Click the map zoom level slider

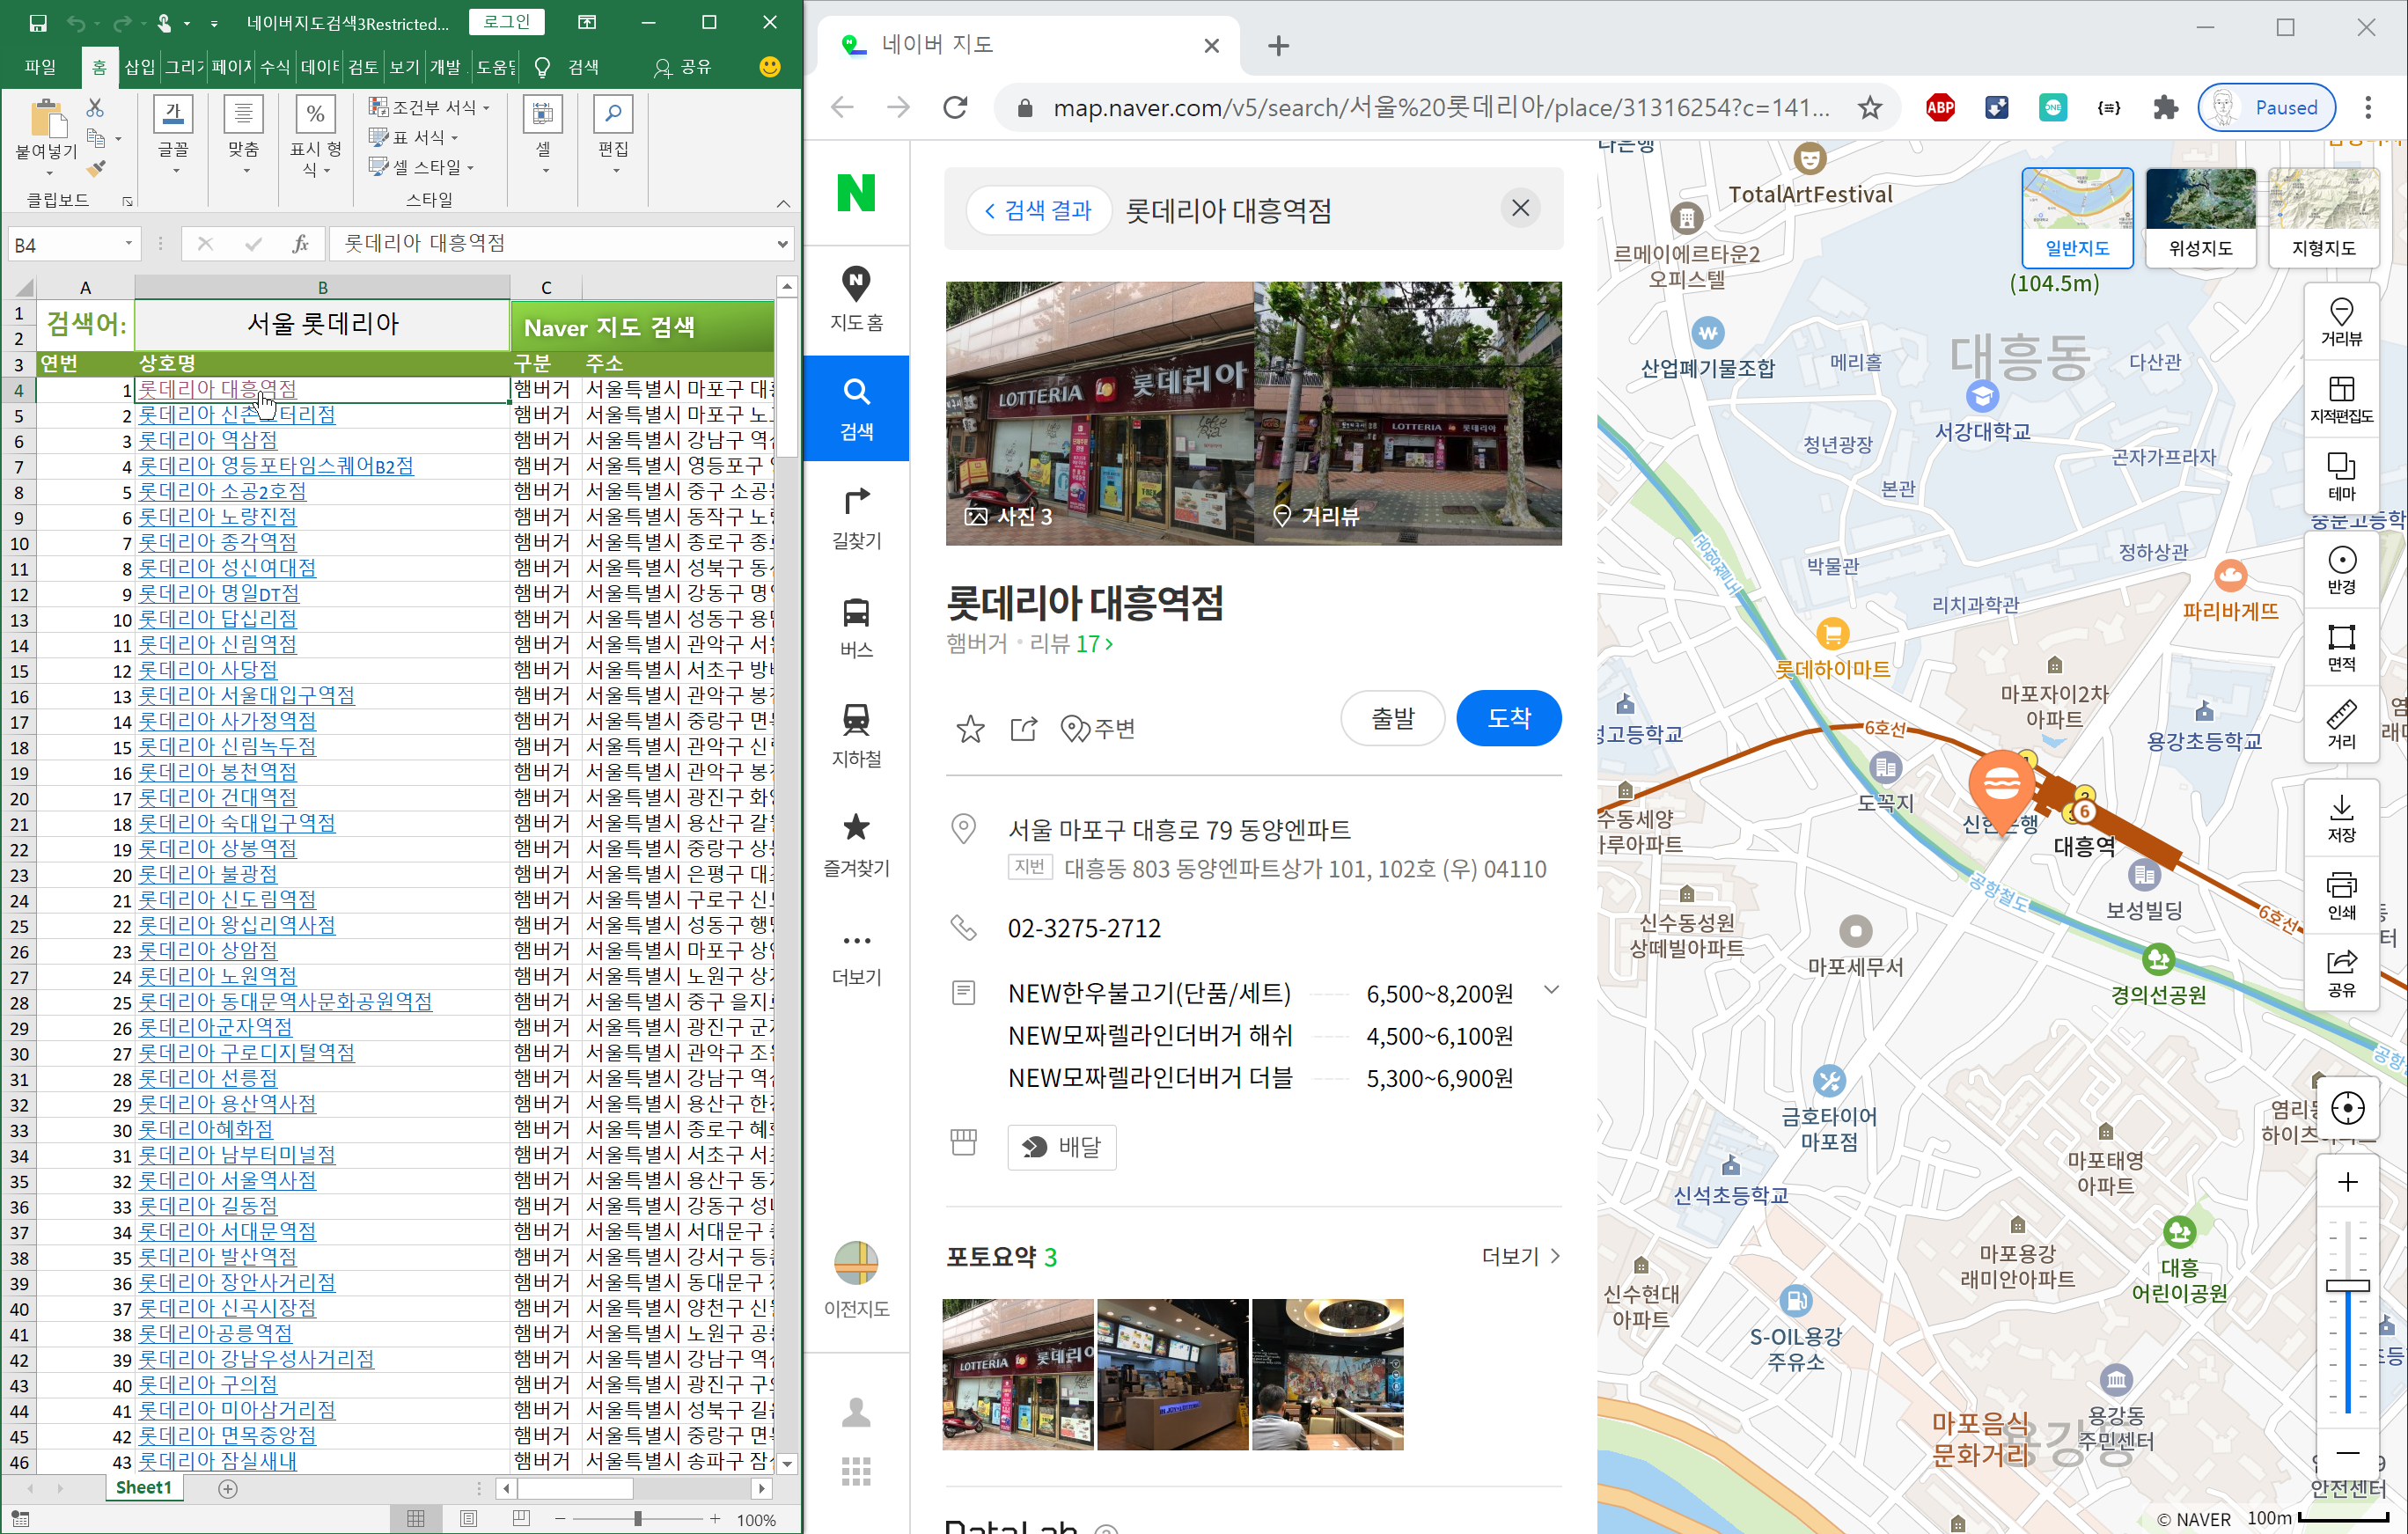coord(2346,1285)
